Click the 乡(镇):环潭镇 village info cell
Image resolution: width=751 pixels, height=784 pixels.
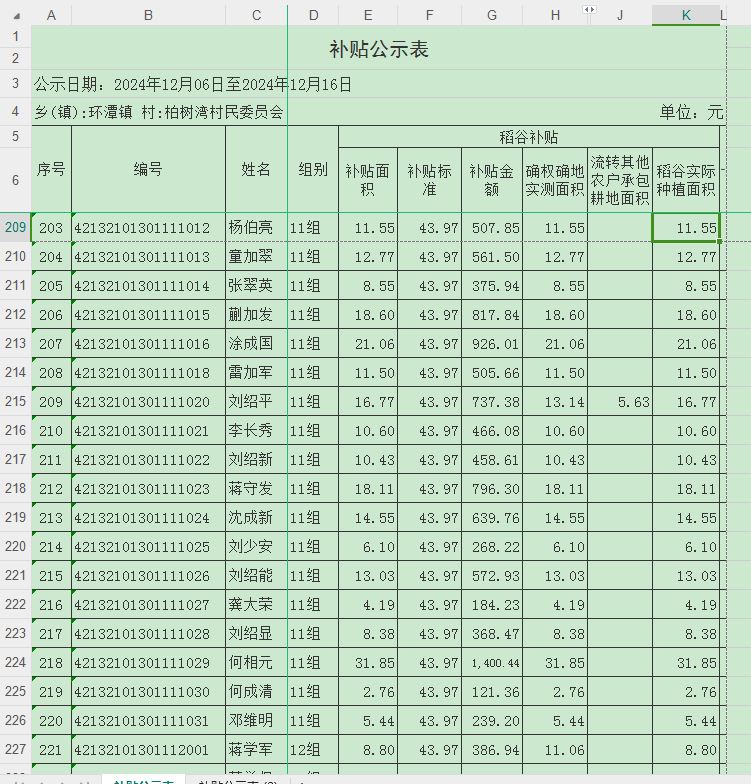pyautogui.click(x=159, y=112)
